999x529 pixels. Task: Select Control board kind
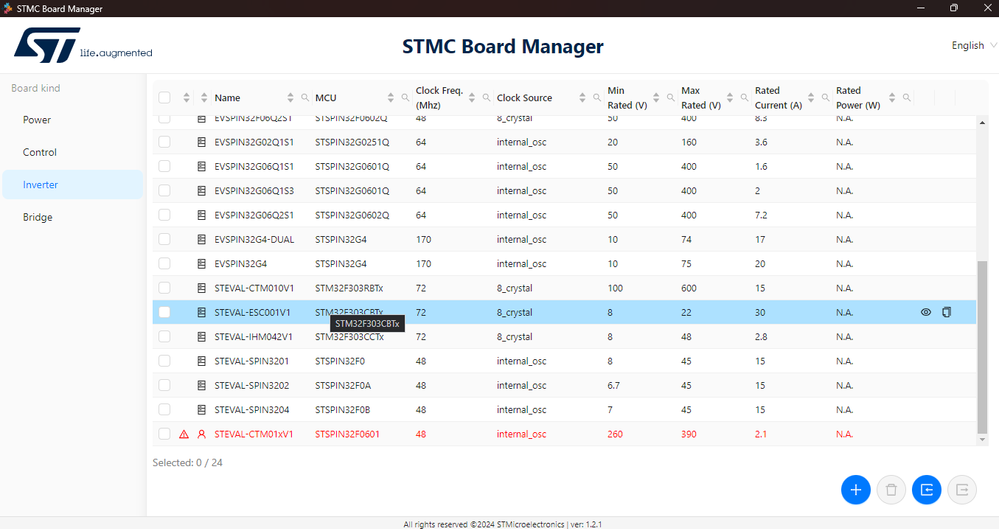(73, 152)
